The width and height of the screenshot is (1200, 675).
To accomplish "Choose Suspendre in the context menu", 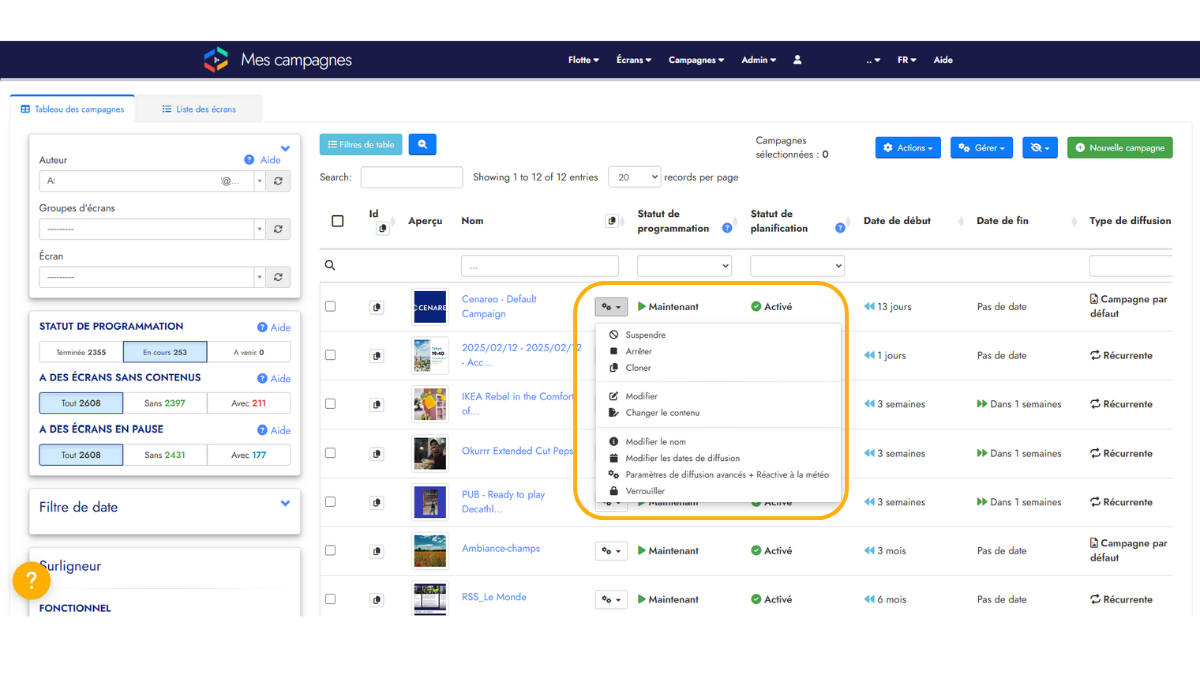I will 645,335.
